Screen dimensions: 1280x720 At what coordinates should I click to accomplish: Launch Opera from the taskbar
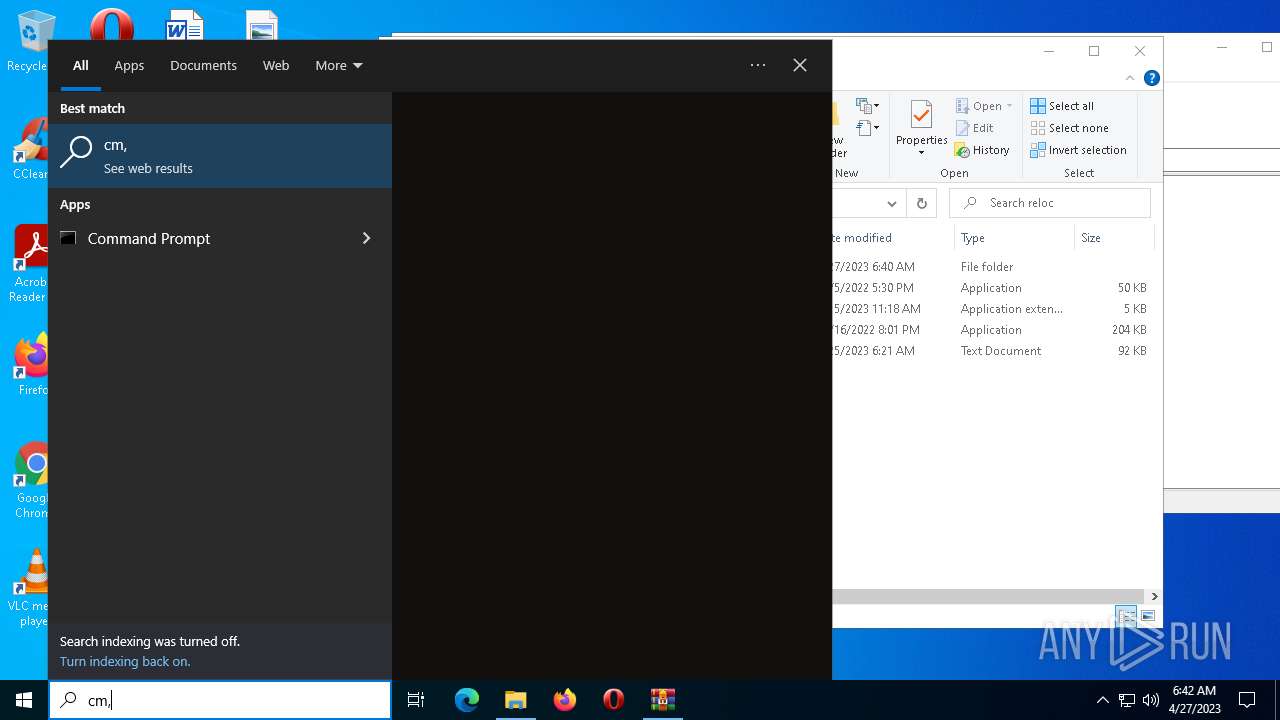(614, 700)
